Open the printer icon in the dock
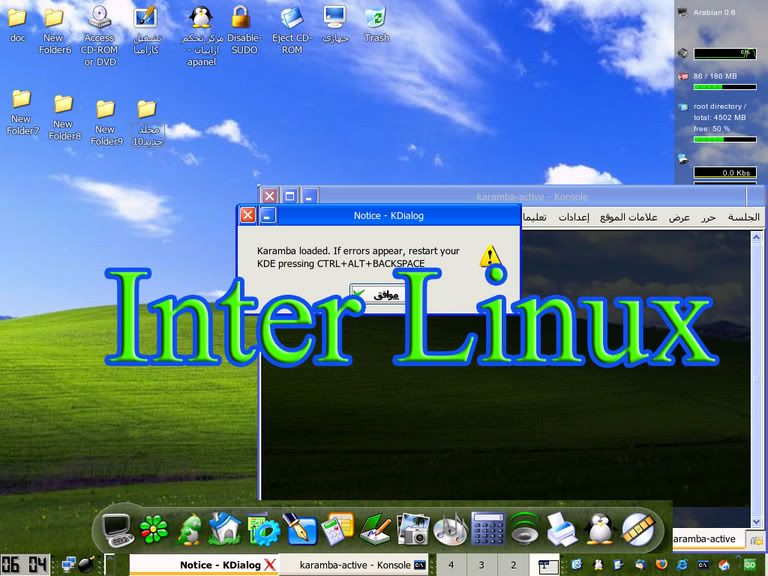 pos(562,529)
